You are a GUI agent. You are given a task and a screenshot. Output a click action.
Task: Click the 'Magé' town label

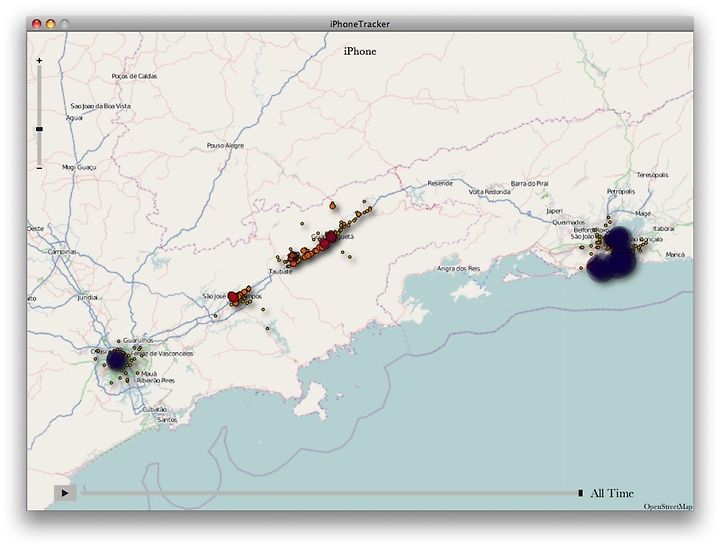(643, 214)
